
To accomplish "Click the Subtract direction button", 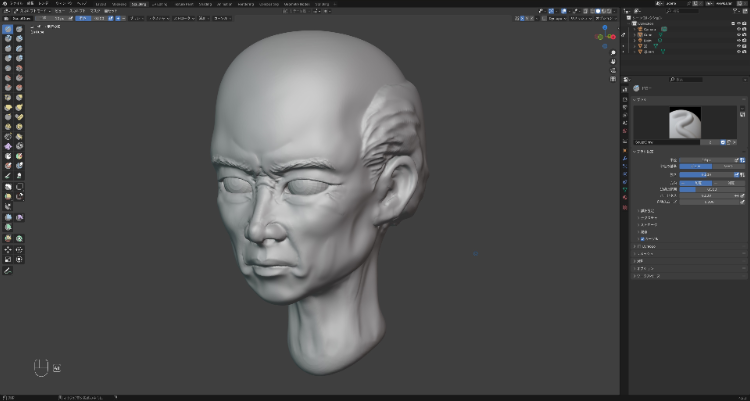I will 730,183.
